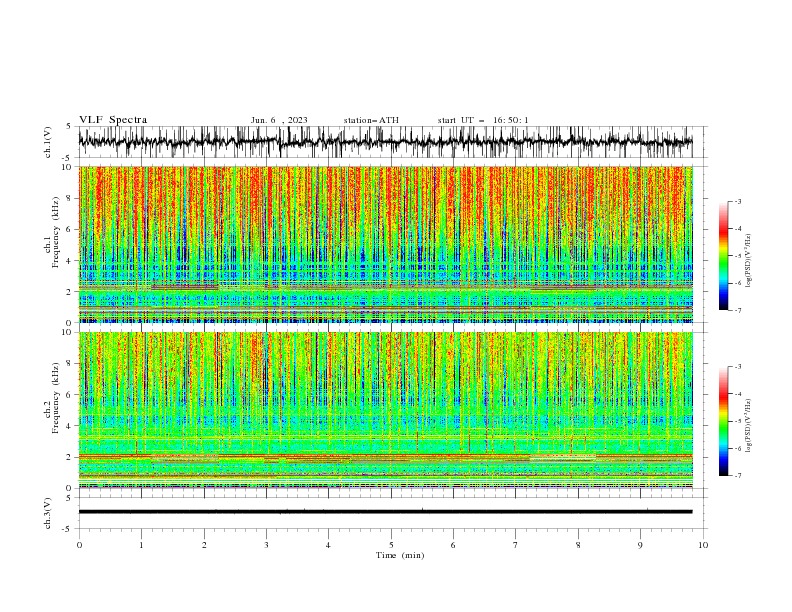Click the lower "log(PSD)(V²/Hz)" color bar caption
Screen dimensions: 792x612
pos(749,426)
